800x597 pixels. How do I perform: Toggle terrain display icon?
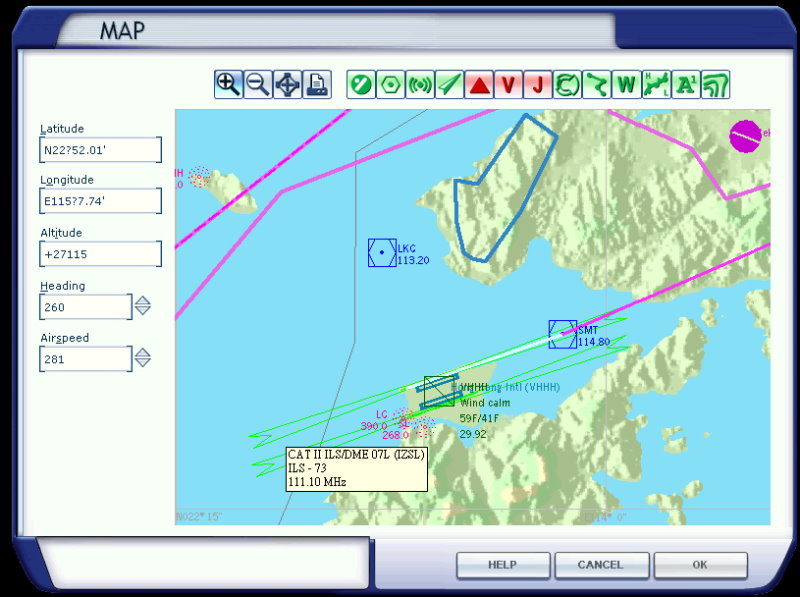[715, 84]
